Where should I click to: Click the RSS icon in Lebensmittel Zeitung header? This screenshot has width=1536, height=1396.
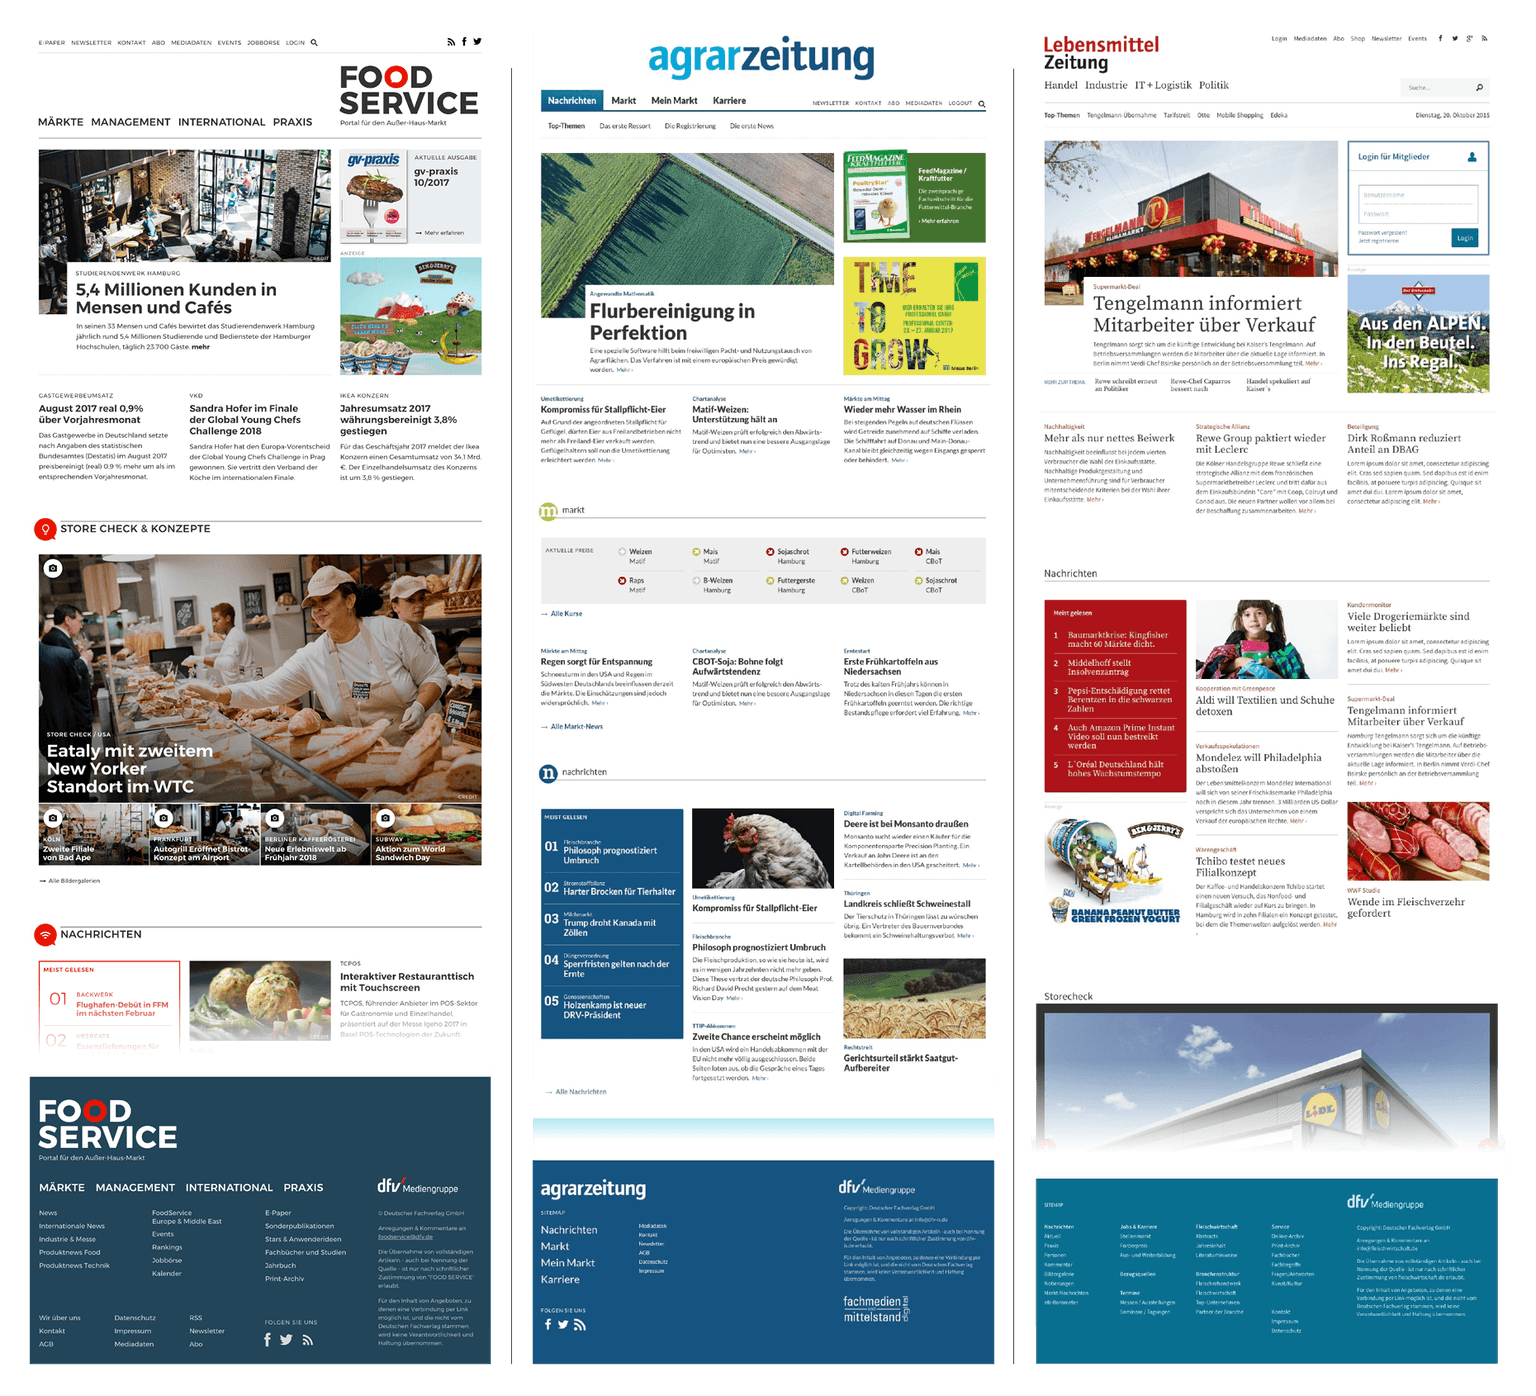point(1484,39)
